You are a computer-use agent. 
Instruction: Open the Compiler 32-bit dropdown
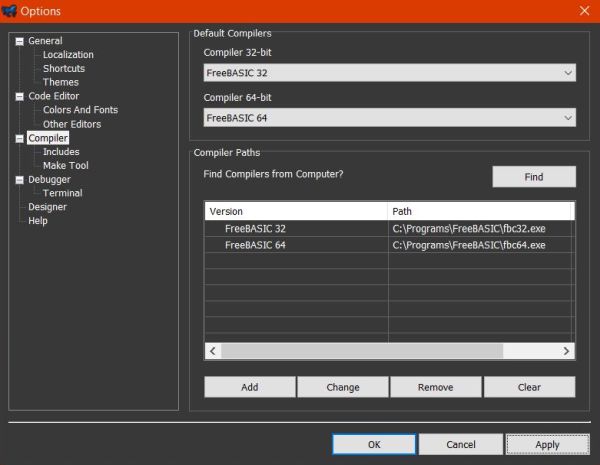click(390, 73)
